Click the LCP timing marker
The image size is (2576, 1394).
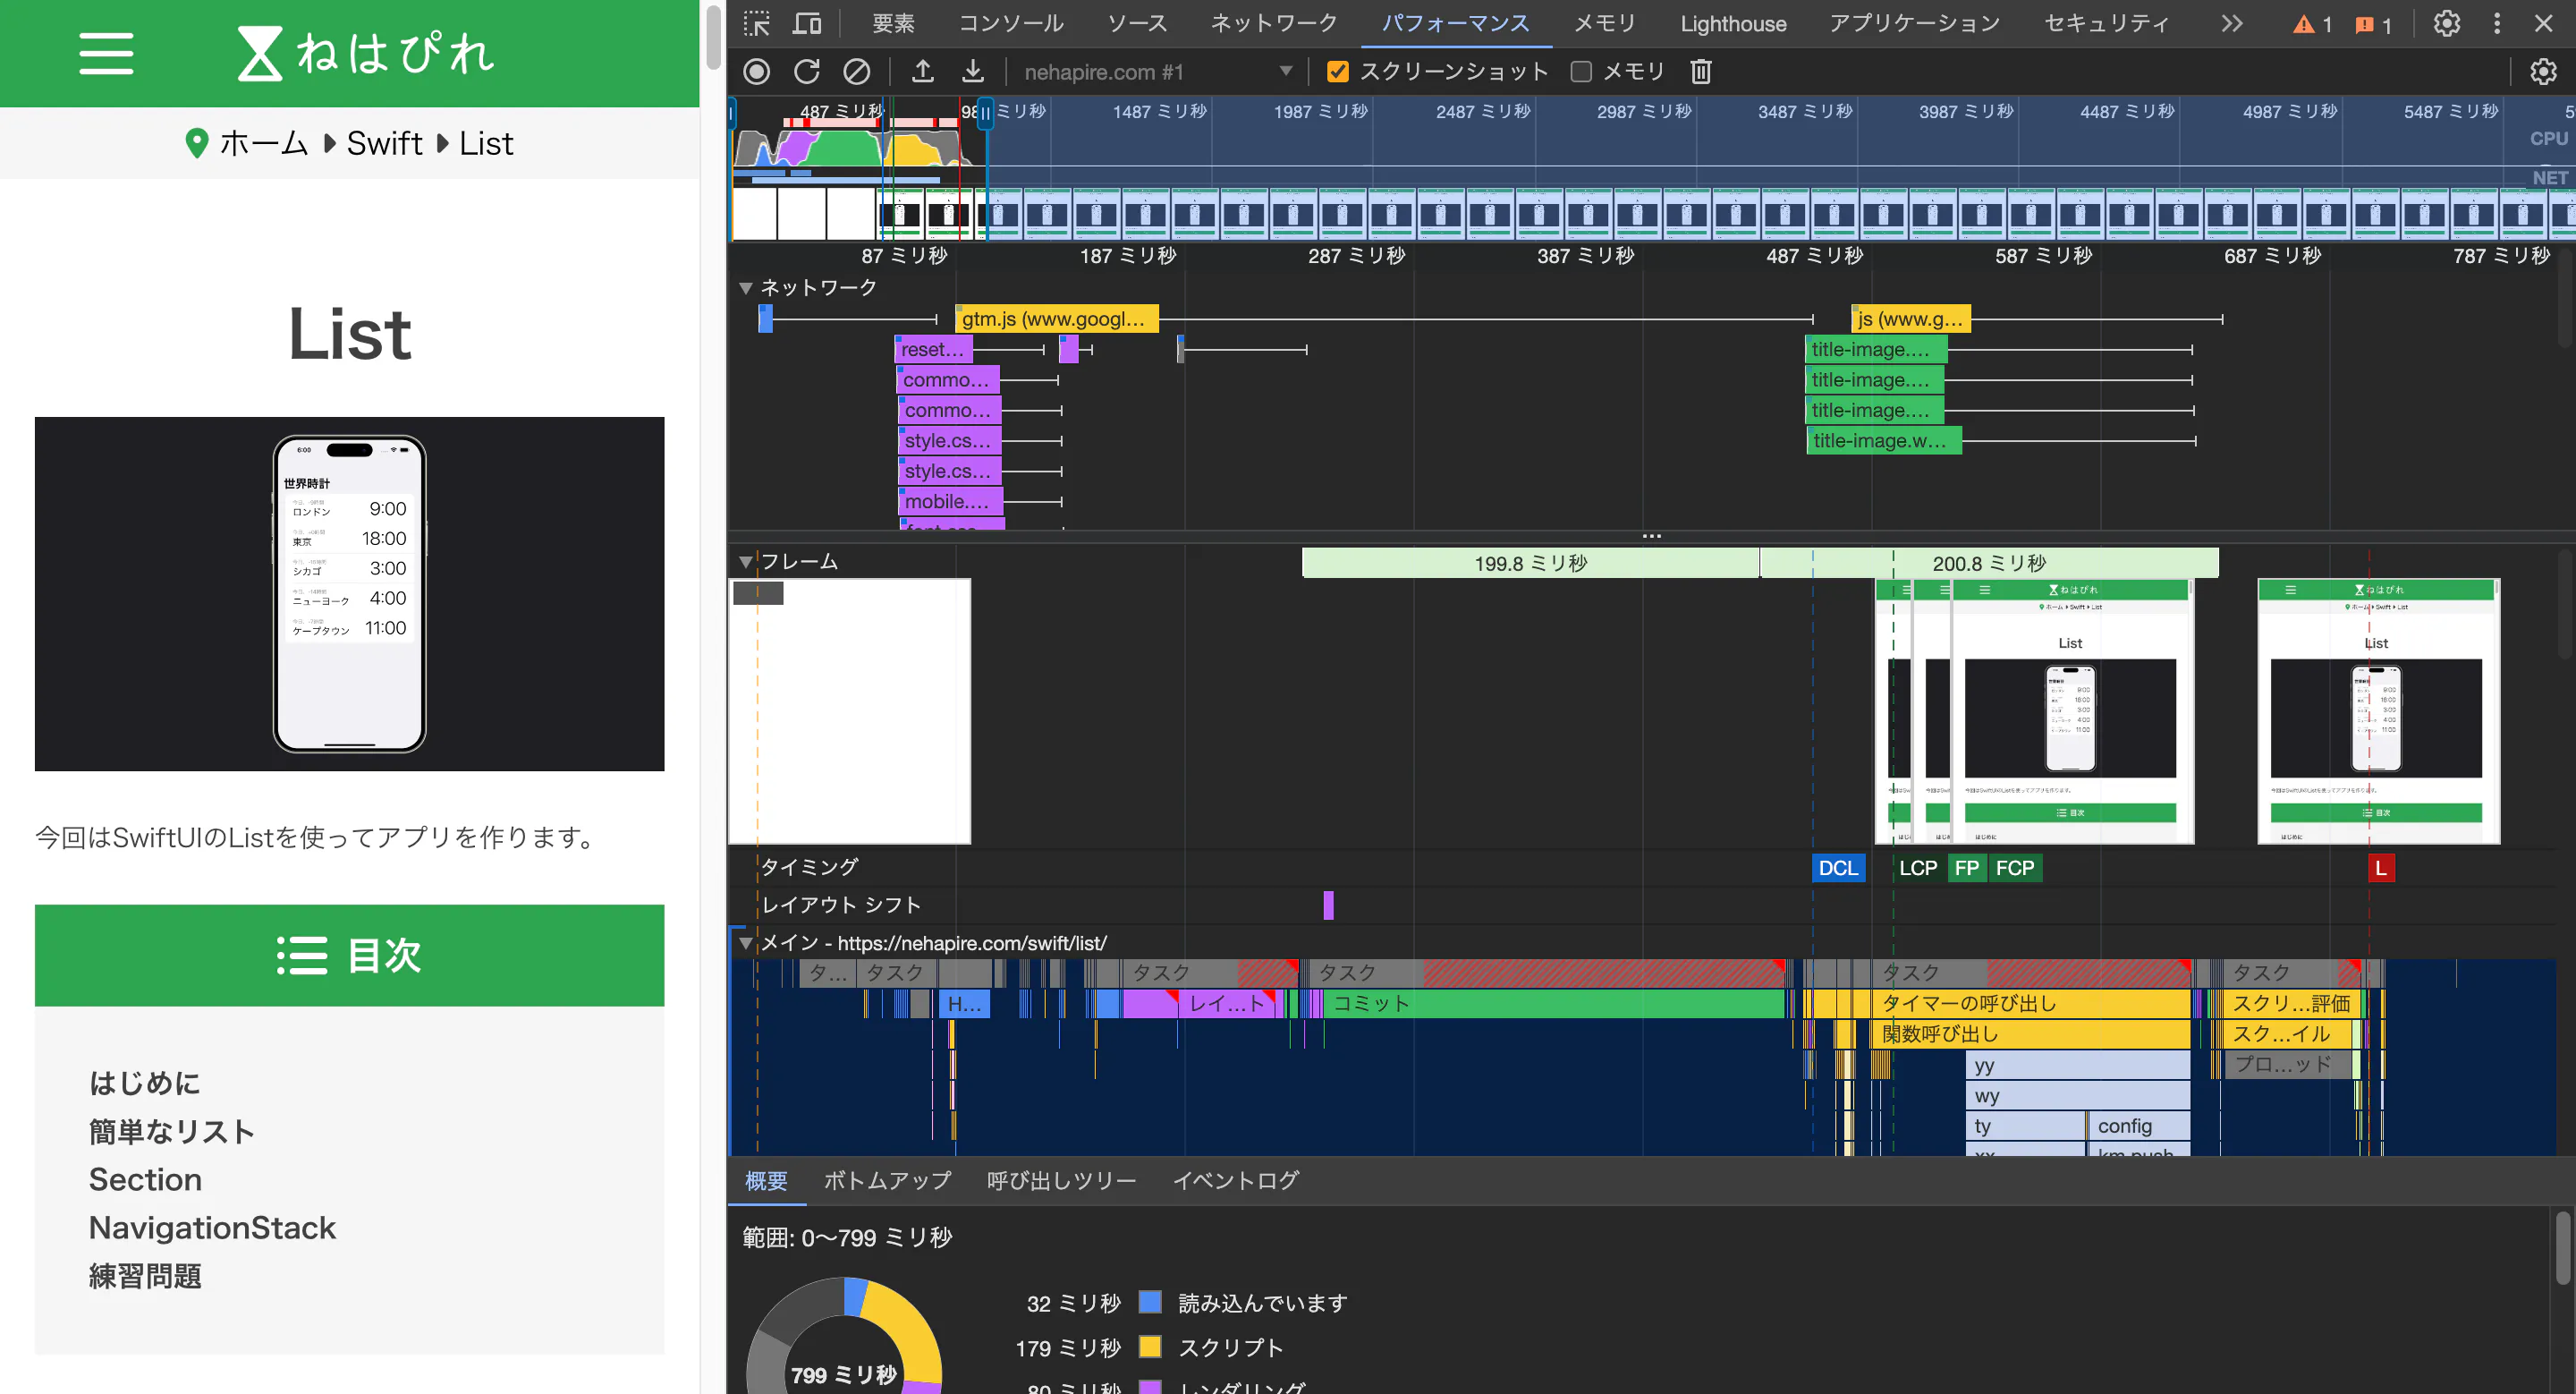click(x=1917, y=868)
